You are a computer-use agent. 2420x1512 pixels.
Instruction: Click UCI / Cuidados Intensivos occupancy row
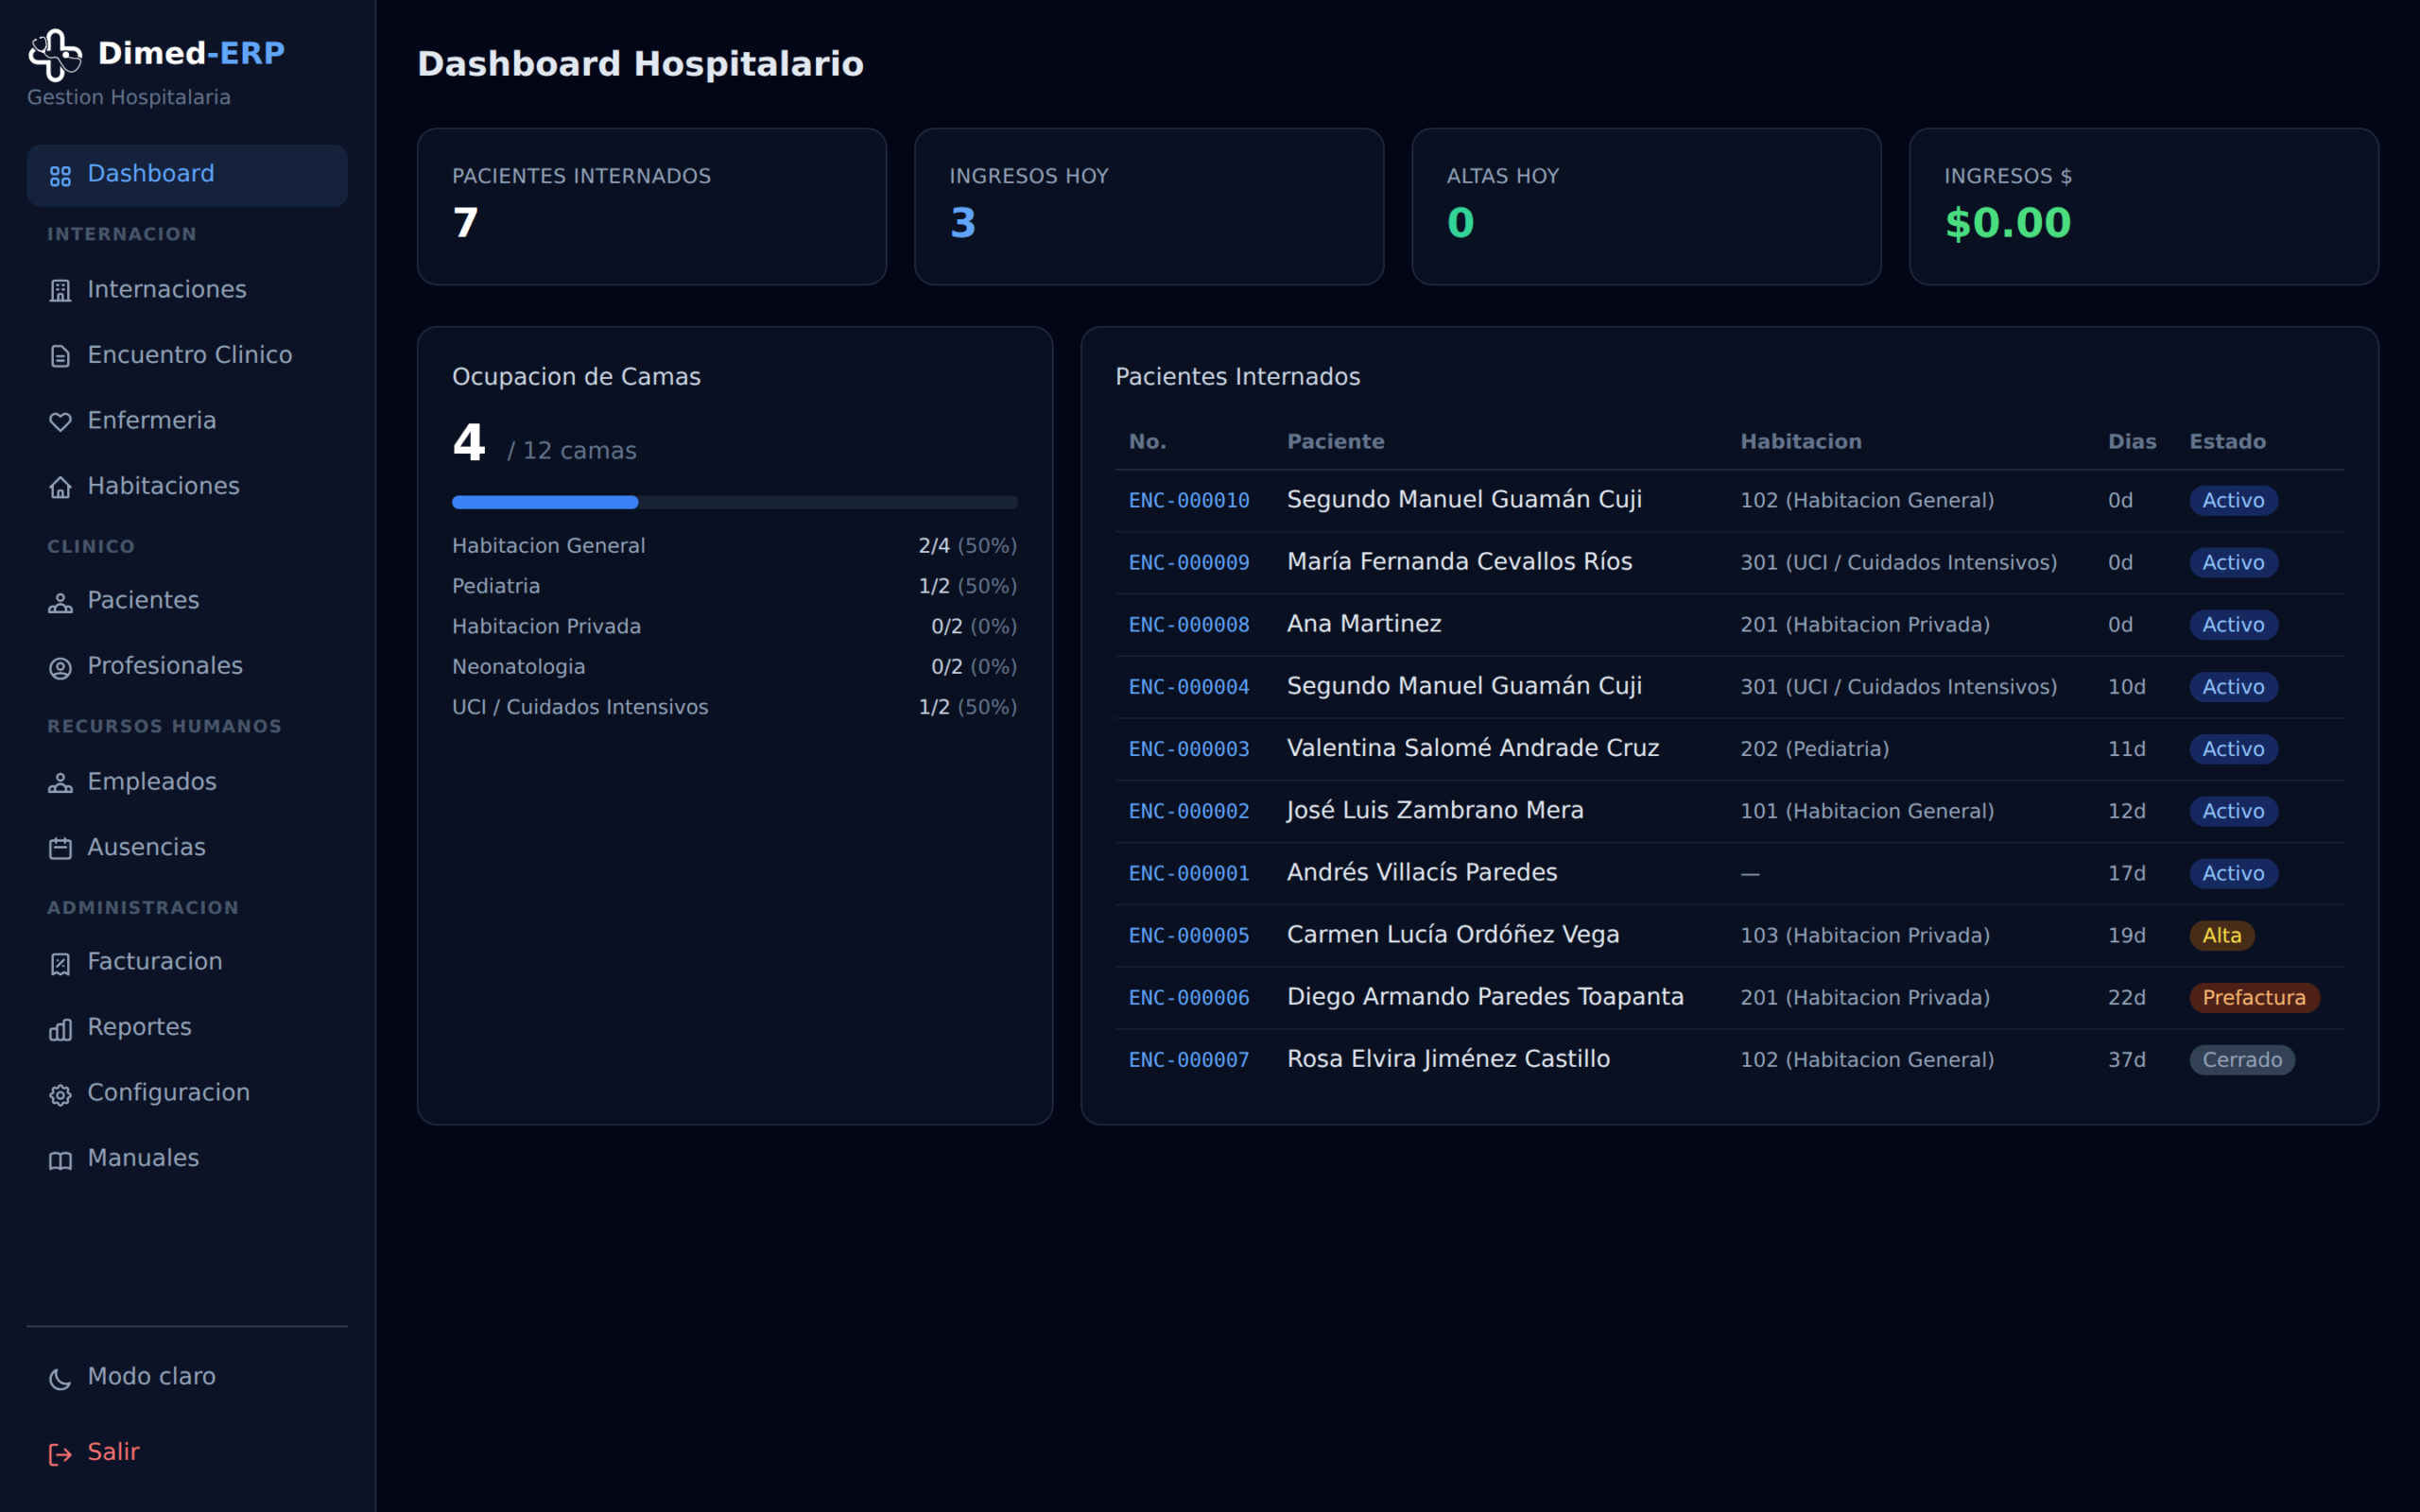pyautogui.click(x=735, y=707)
